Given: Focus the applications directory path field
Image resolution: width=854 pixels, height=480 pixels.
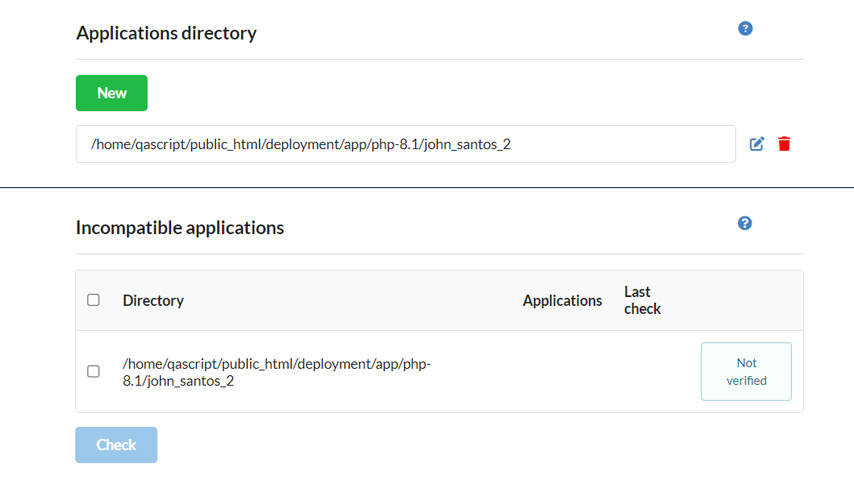Looking at the screenshot, I should [406, 144].
